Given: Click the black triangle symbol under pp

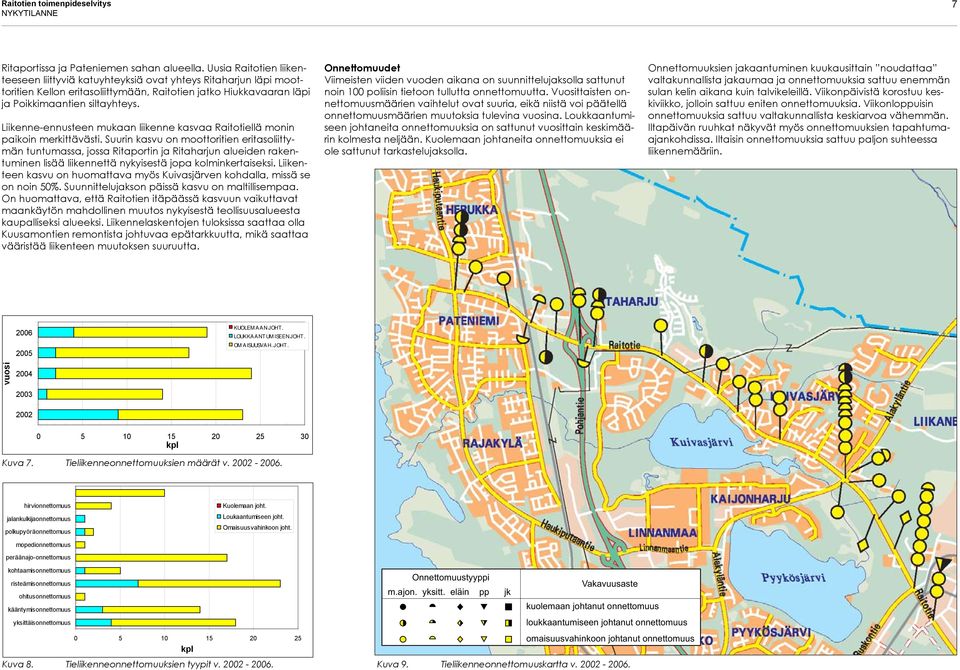Looking at the screenshot, I should (484, 607).
